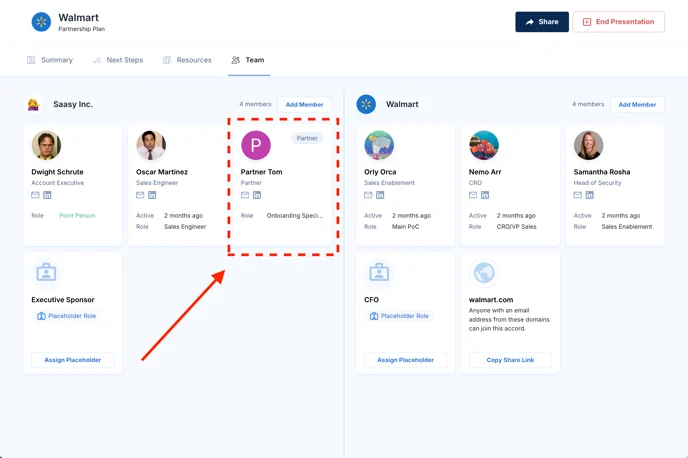Open Oscar Martinez's LinkedIn icon

coord(152,195)
